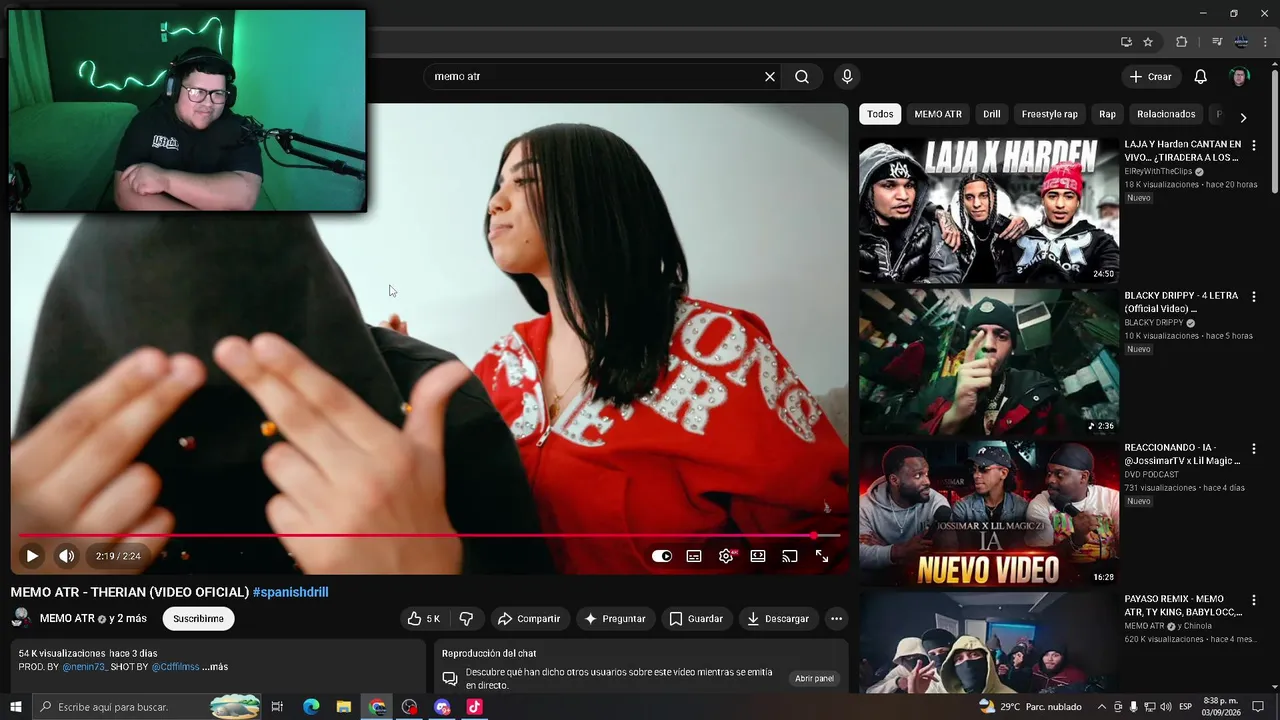Save the video with Guardar
The height and width of the screenshot is (720, 1280).
pyautogui.click(x=696, y=619)
